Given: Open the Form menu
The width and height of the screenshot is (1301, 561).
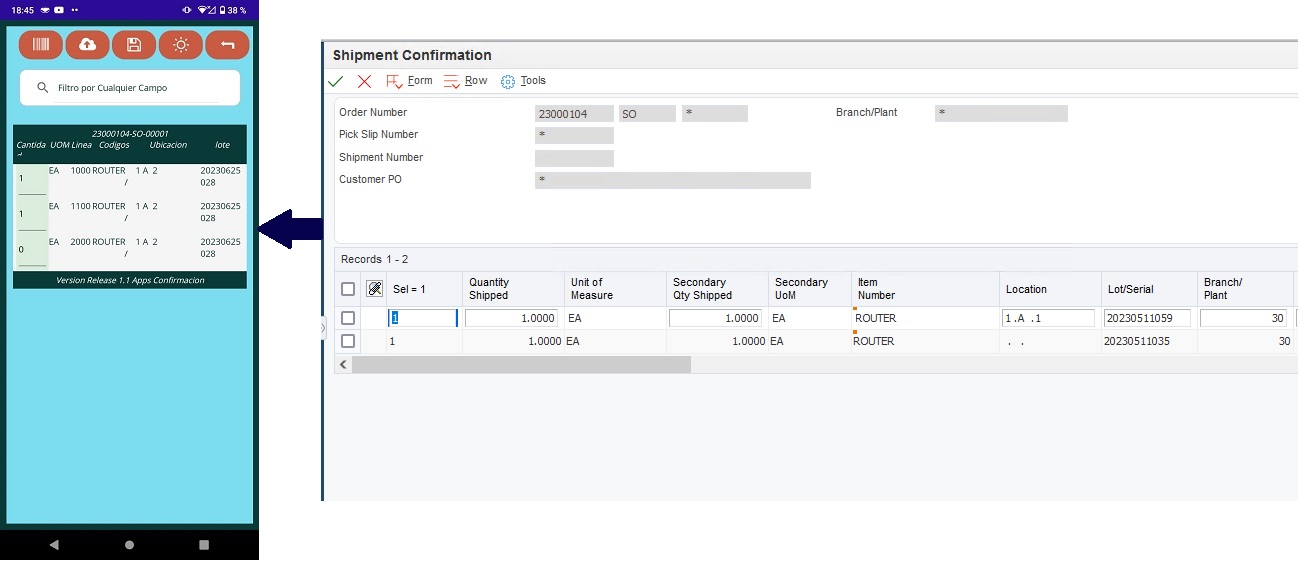Looking at the screenshot, I should tap(409, 81).
